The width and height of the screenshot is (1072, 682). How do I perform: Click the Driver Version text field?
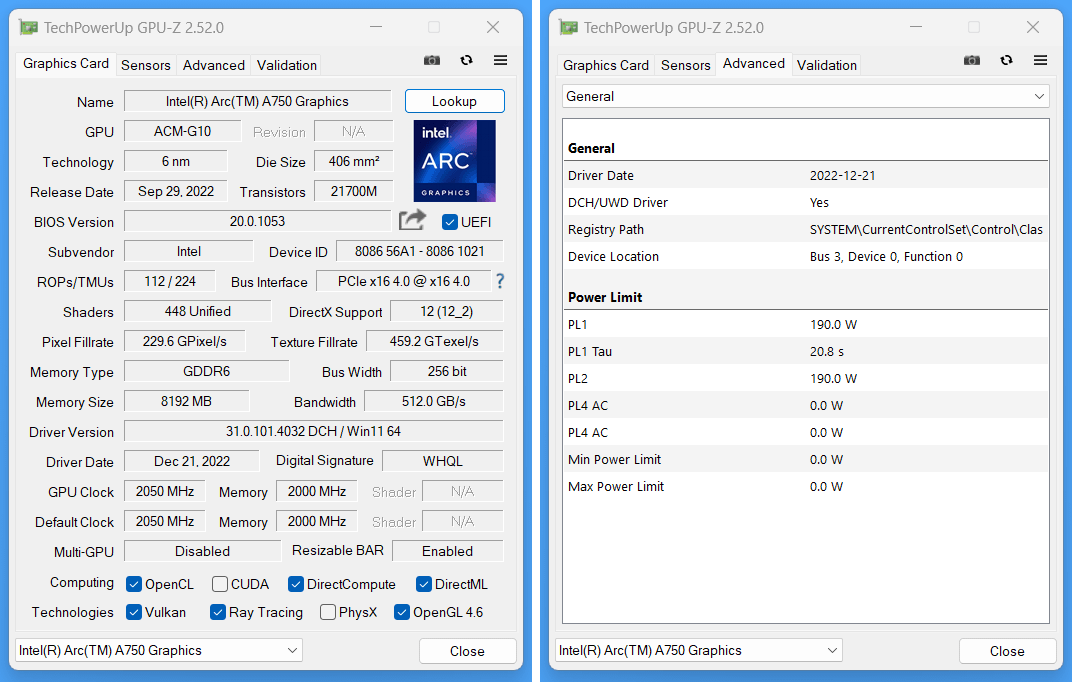[313, 432]
